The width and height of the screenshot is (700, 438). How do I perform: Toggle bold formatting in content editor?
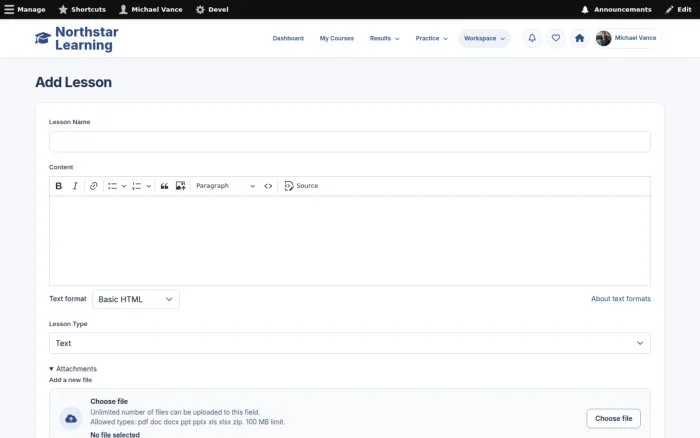pos(58,186)
